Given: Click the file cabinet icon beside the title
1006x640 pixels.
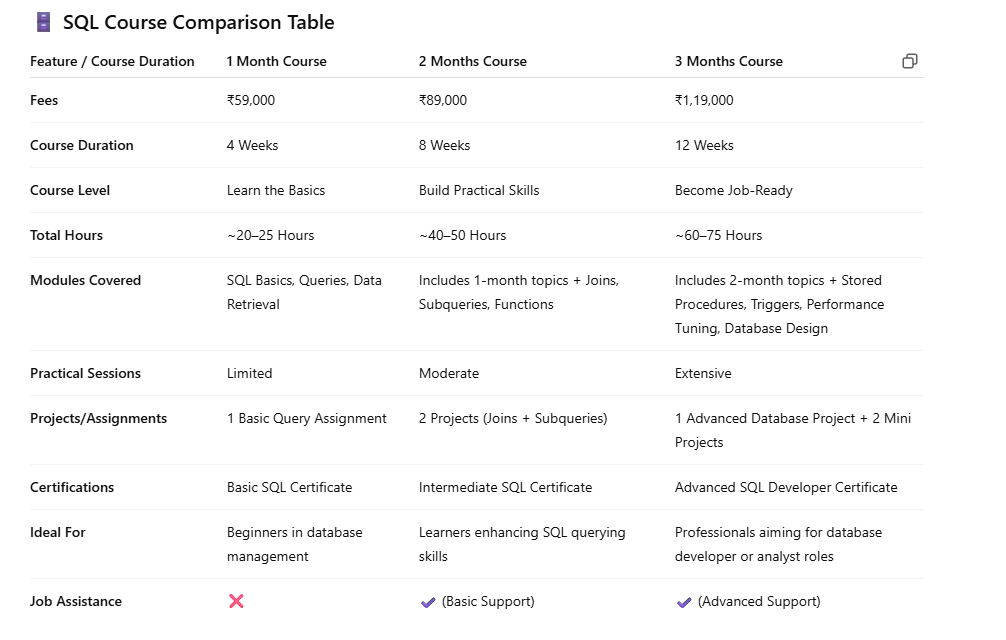Looking at the screenshot, I should coord(43,22).
